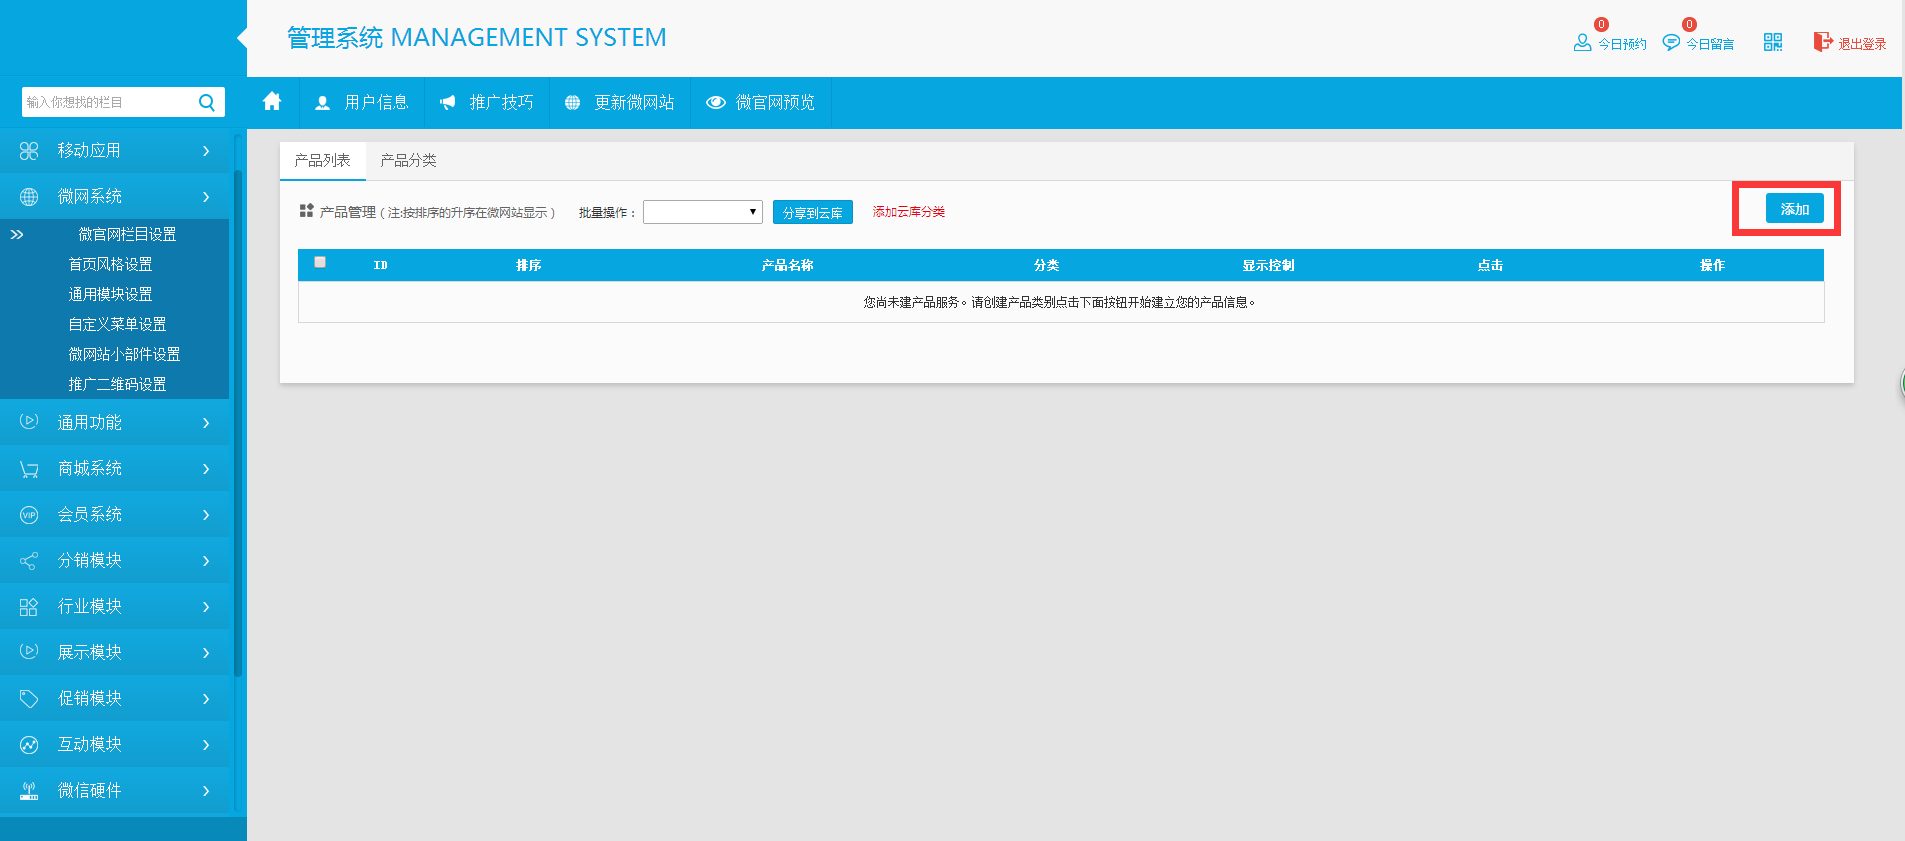
Task: Expand the 会员系统 sidebar section
Action: coord(115,515)
